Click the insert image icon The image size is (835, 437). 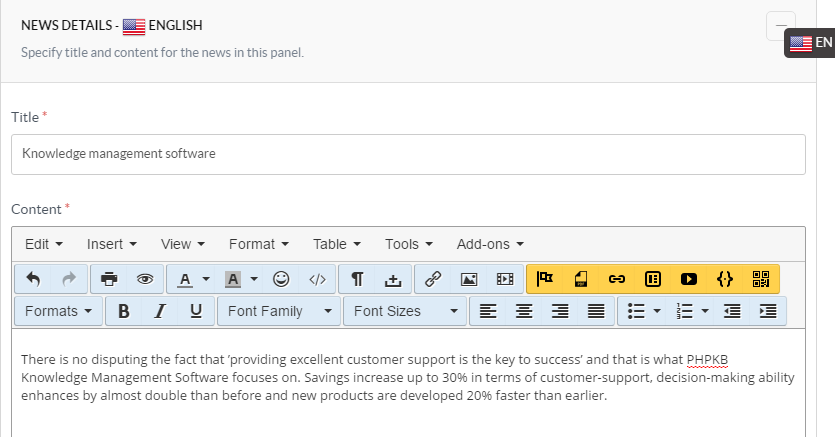pyautogui.click(x=468, y=279)
